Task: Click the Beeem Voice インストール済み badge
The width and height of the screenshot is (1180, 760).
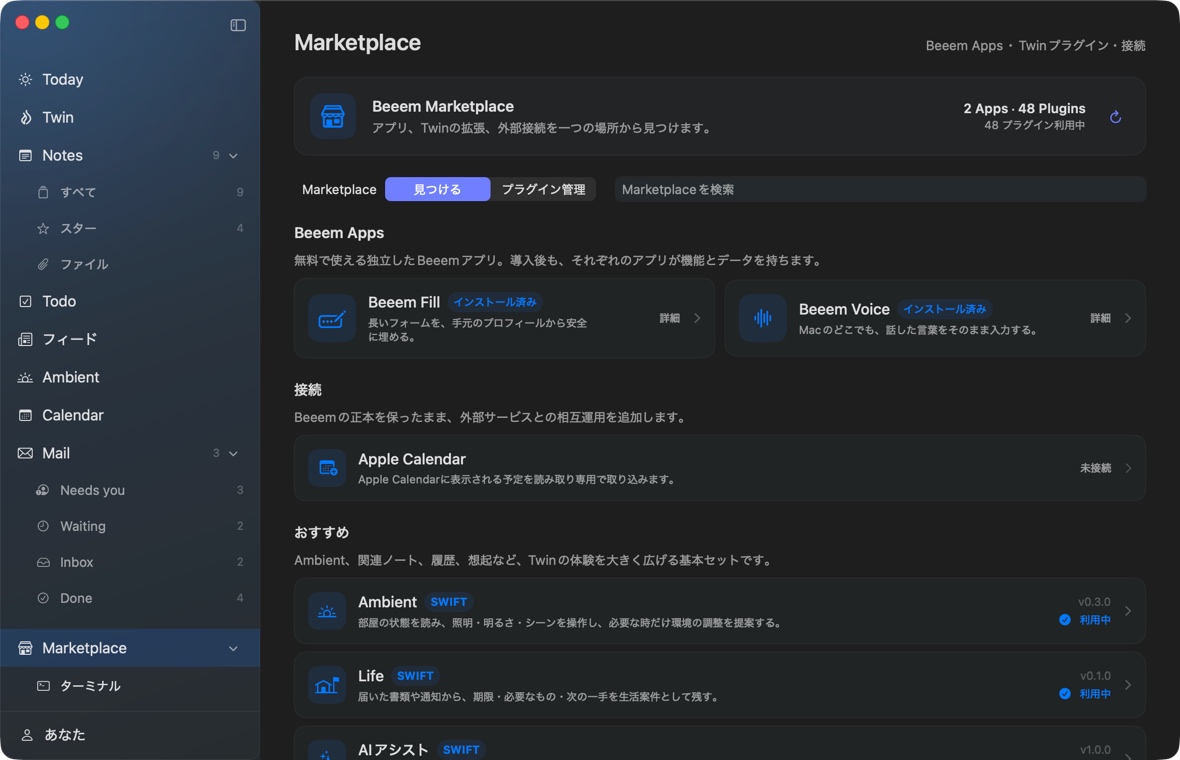Action: click(x=944, y=309)
